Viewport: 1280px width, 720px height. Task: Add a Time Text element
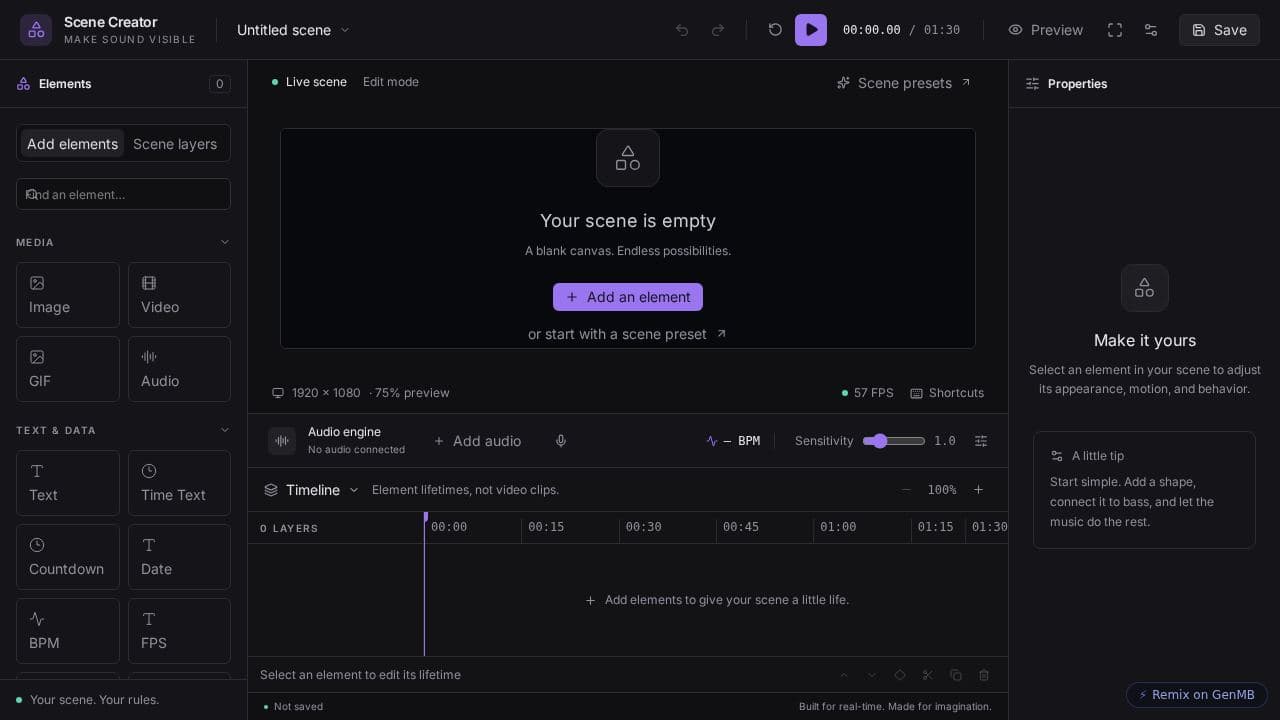(179, 483)
